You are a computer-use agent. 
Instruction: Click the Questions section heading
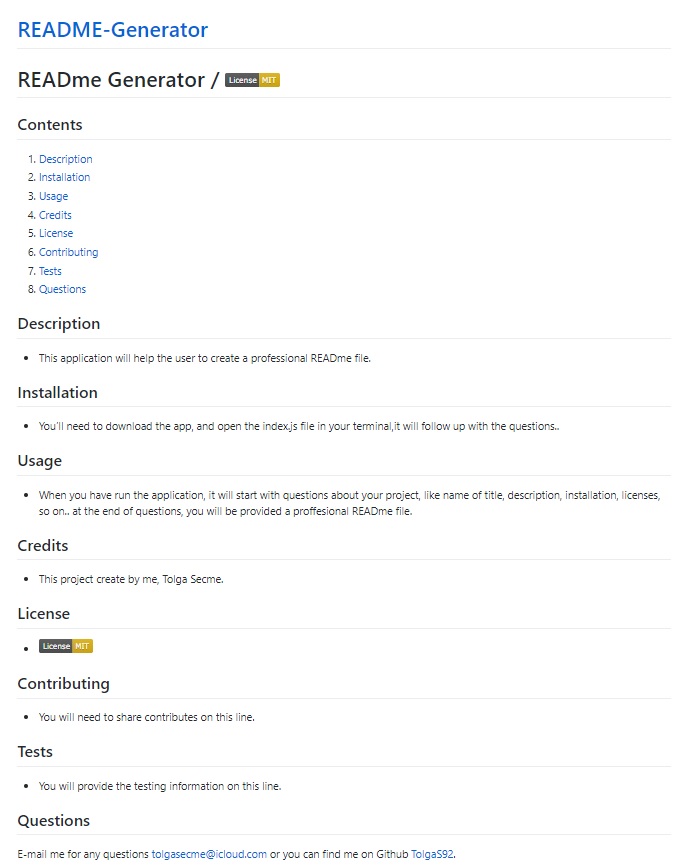point(54,821)
